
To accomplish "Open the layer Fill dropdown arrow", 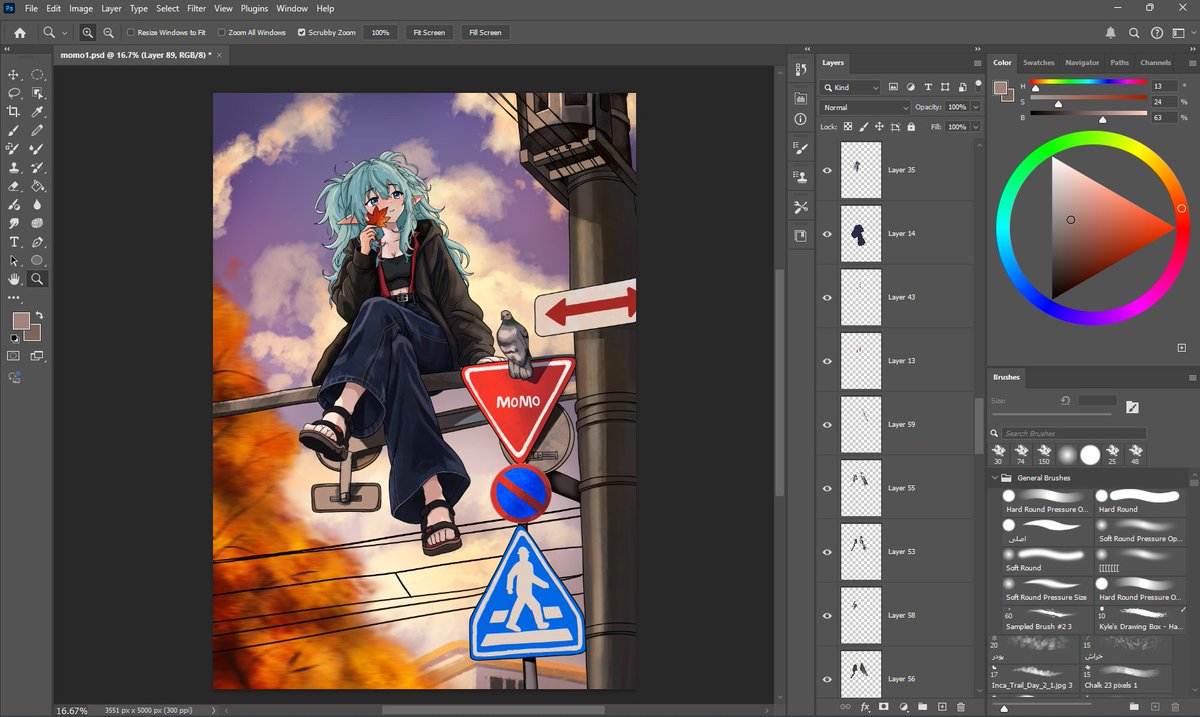I will [x=975, y=127].
